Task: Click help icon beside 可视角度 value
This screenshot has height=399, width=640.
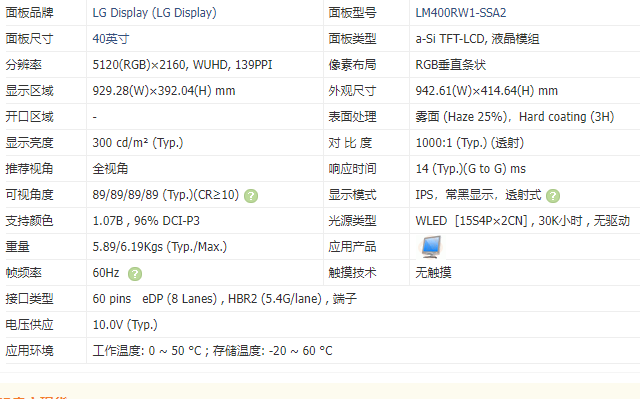Action: [x=251, y=196]
